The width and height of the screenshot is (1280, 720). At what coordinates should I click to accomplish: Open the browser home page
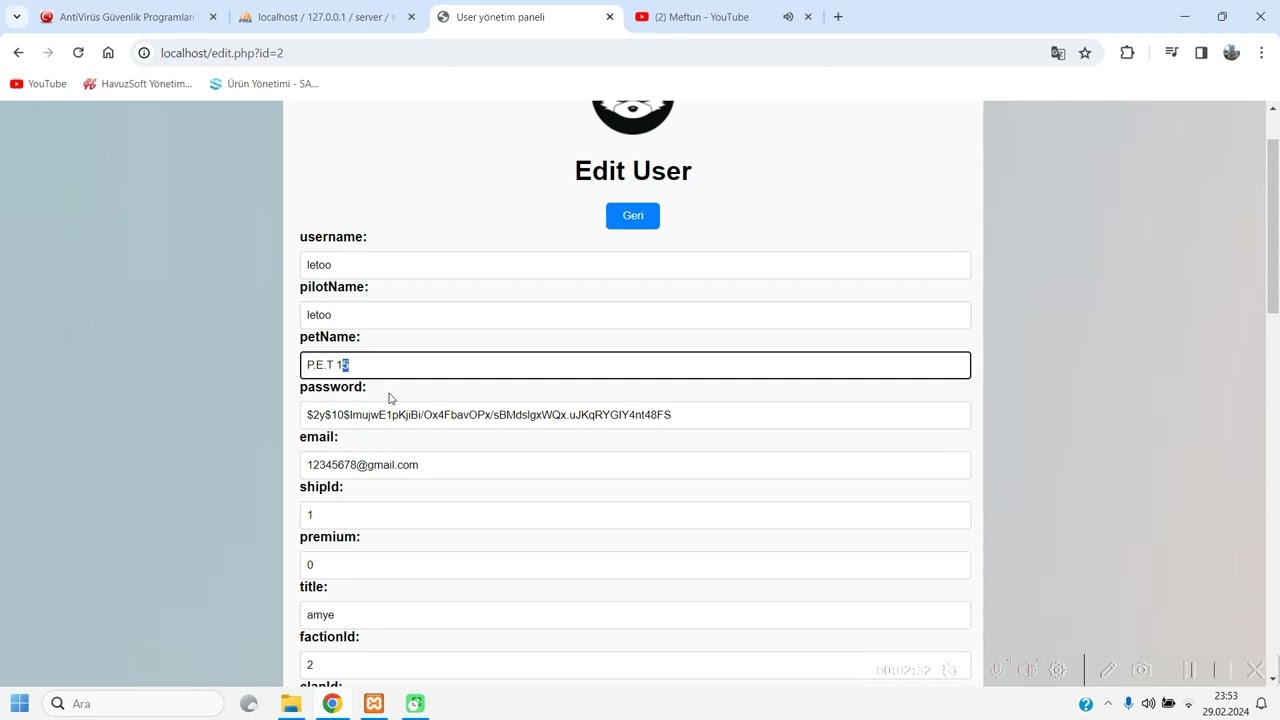[108, 53]
